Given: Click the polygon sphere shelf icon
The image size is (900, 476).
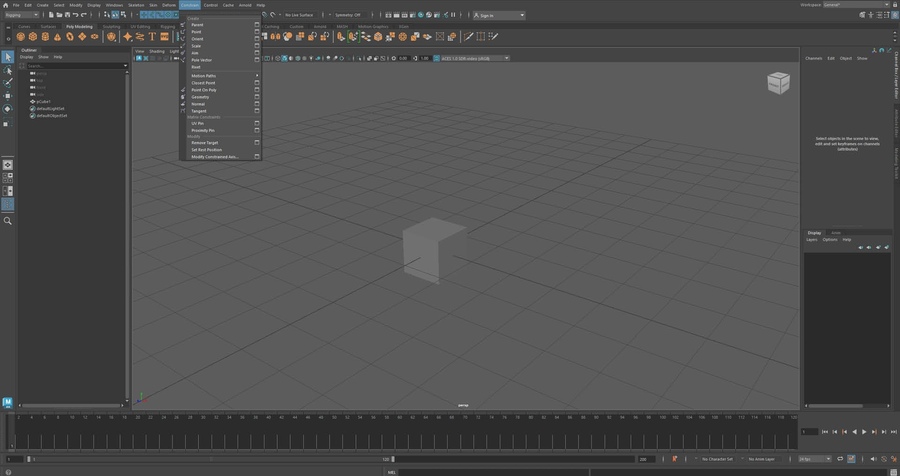Looking at the screenshot, I should (20, 37).
